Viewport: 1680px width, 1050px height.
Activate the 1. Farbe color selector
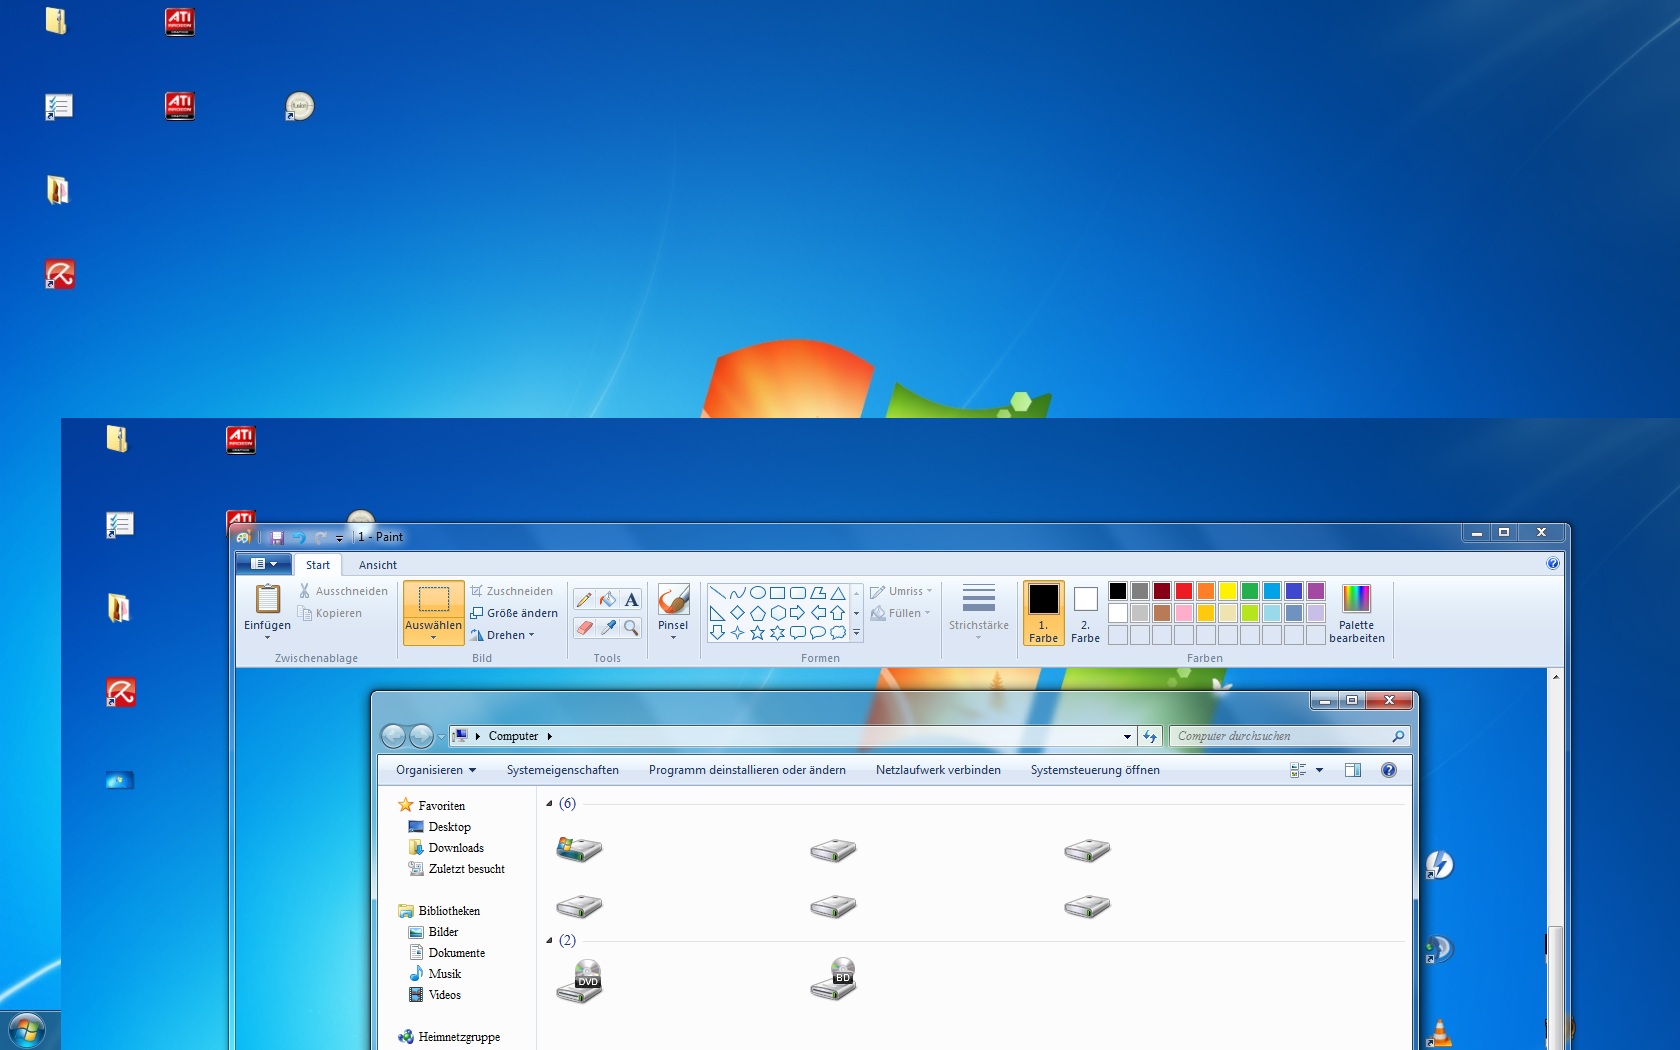point(1043,612)
